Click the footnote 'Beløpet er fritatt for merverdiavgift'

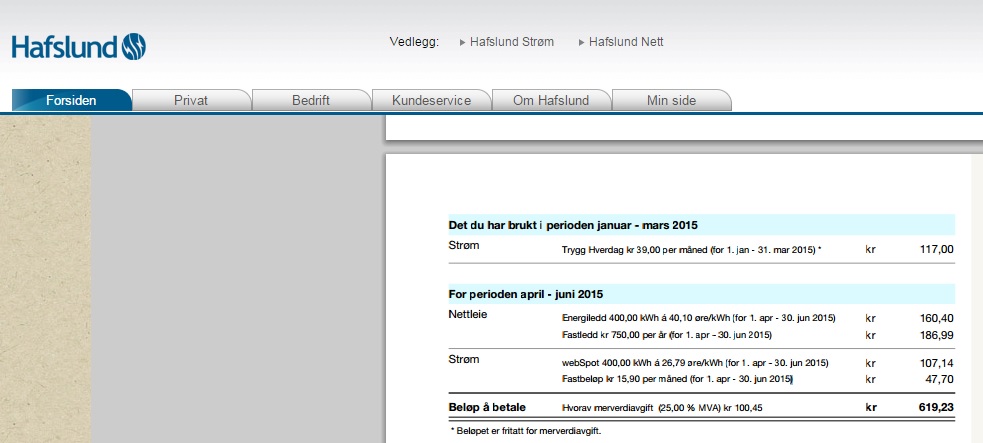click(526, 431)
